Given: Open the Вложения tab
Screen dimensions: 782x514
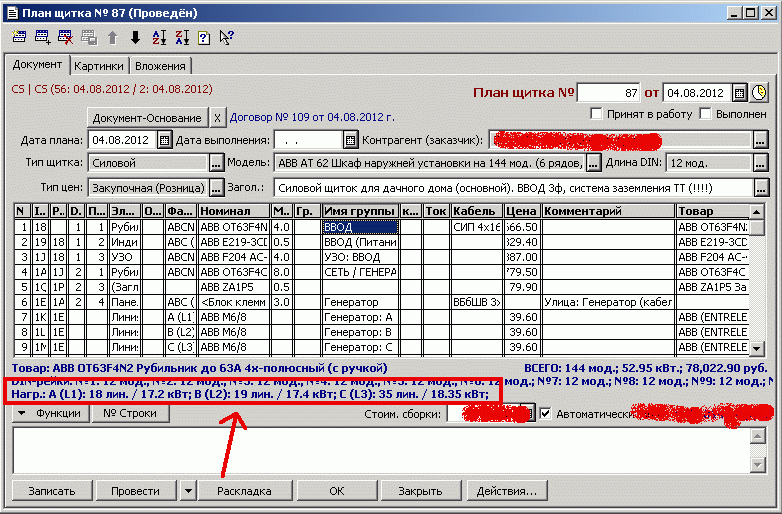Looking at the screenshot, I should [x=160, y=66].
